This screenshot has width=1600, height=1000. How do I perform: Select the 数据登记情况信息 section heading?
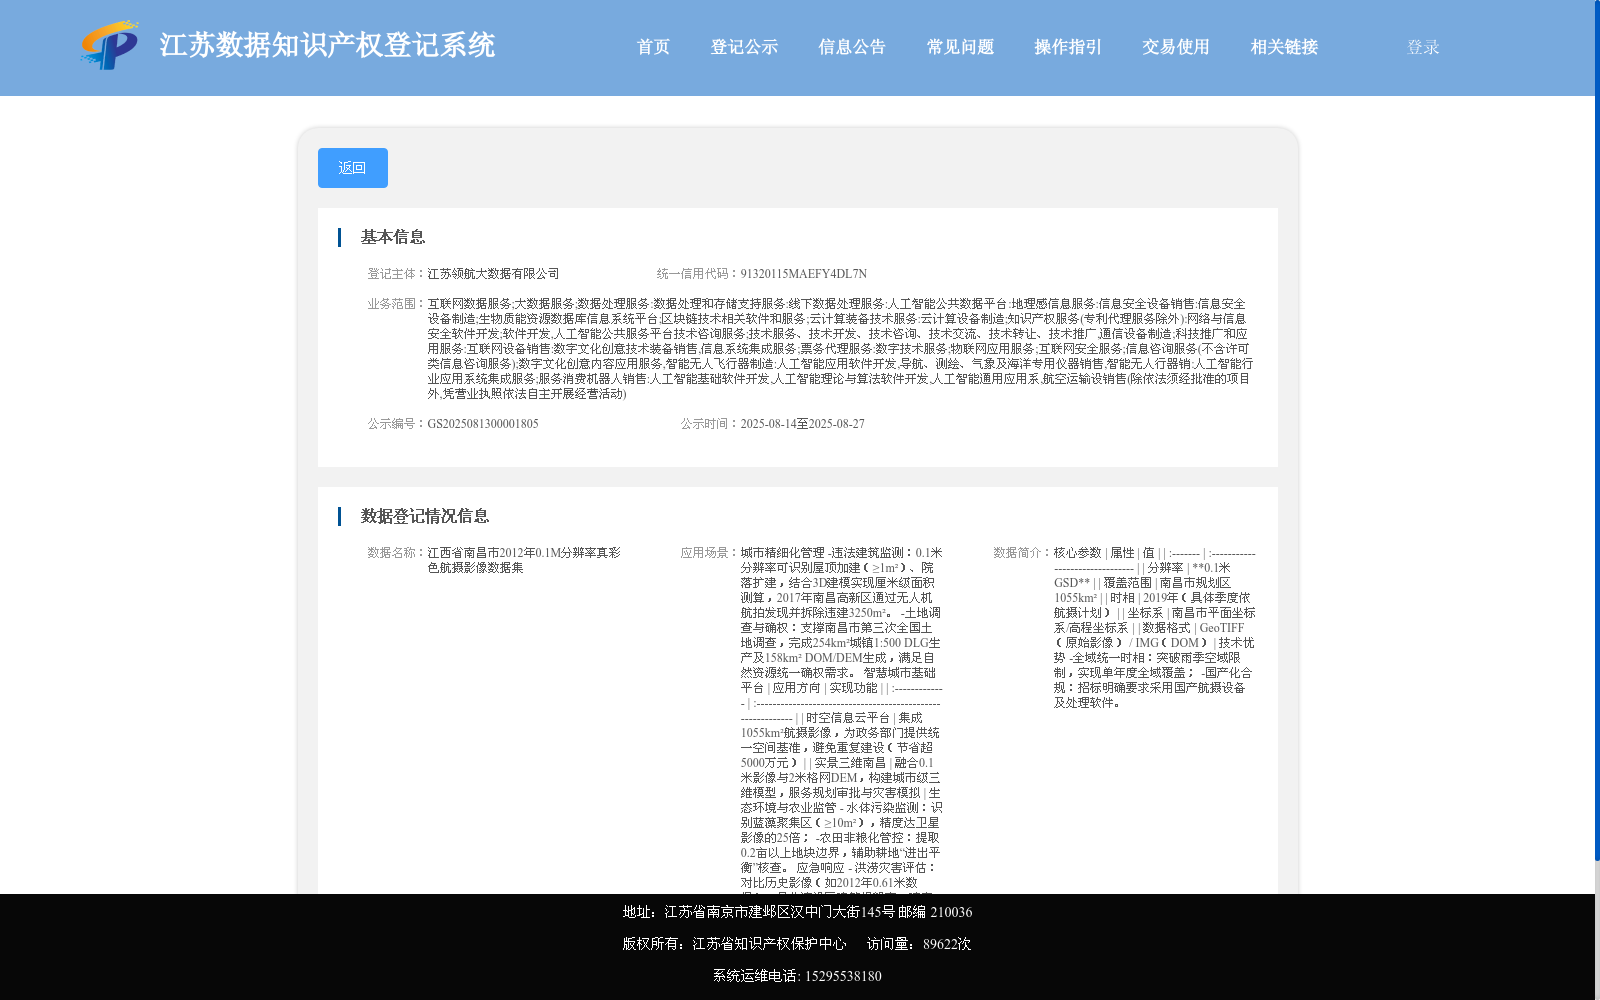425,516
